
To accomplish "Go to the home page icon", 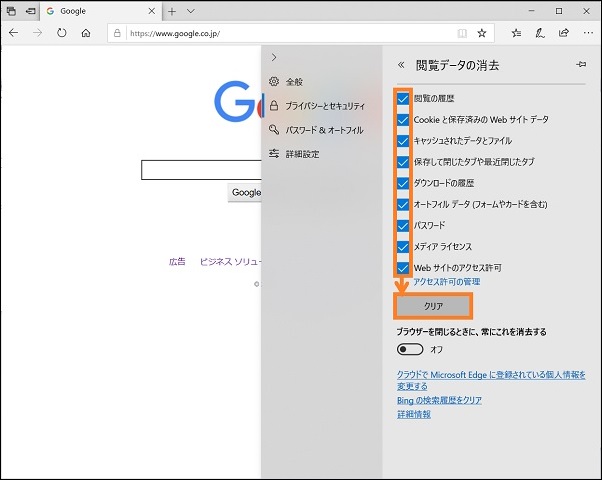I will pyautogui.click(x=87, y=32).
